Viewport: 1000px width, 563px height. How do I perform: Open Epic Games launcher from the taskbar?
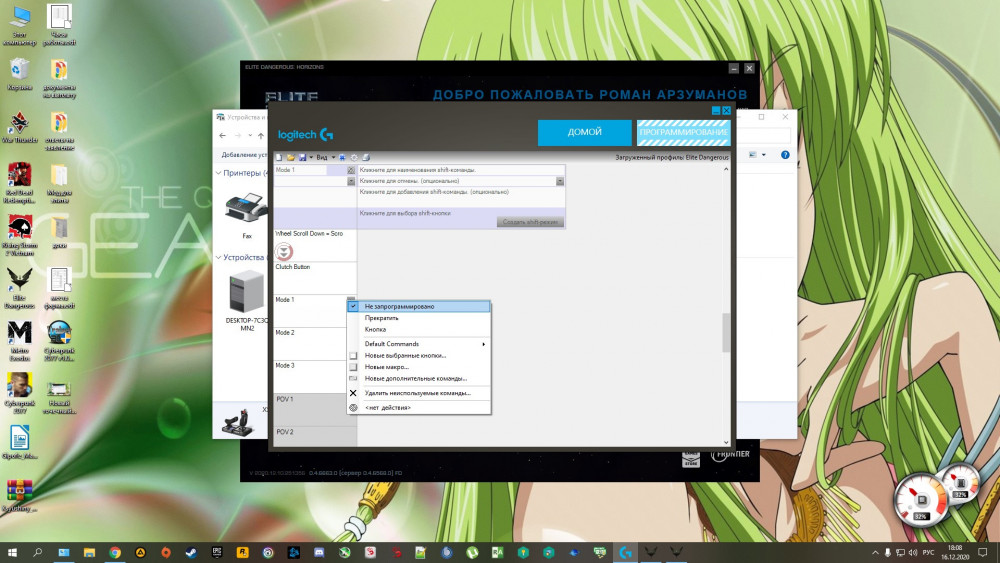217,552
